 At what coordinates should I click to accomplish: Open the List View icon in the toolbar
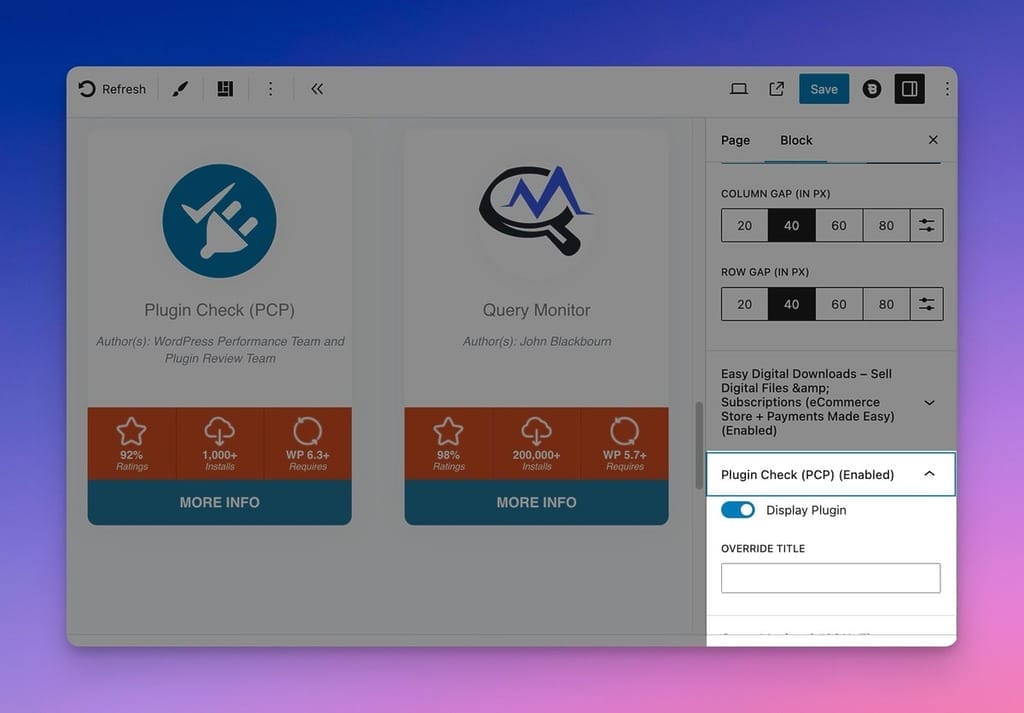[224, 88]
